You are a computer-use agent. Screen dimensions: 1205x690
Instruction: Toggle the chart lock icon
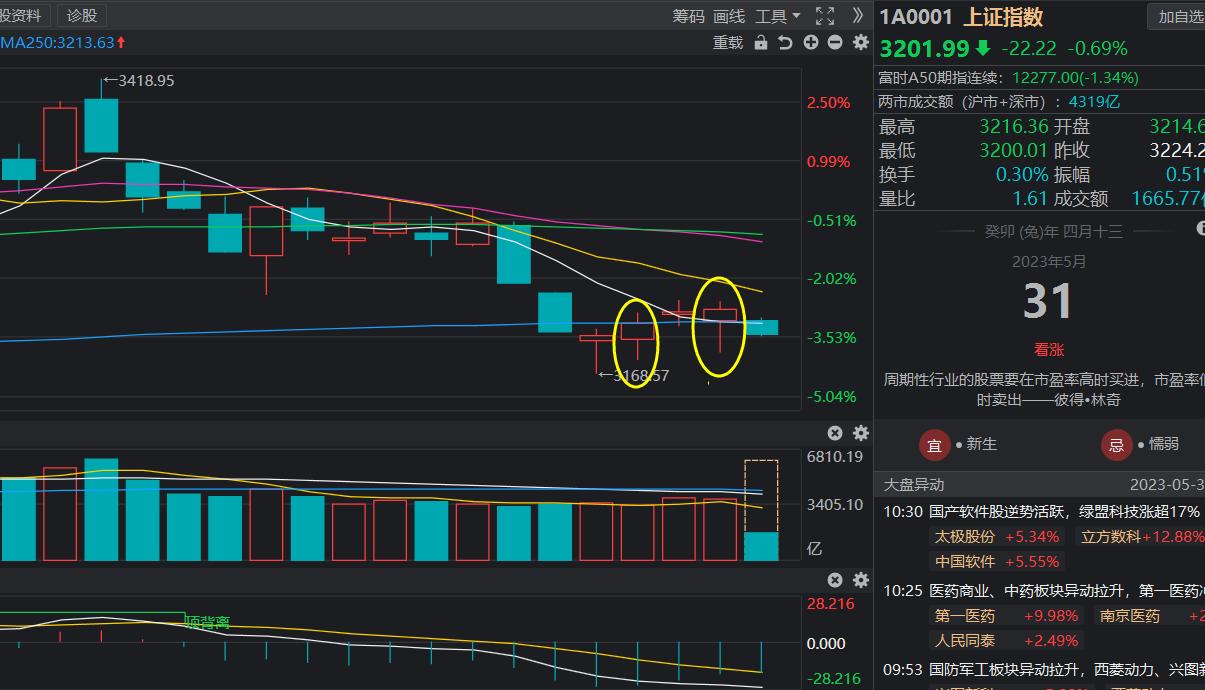click(x=761, y=42)
